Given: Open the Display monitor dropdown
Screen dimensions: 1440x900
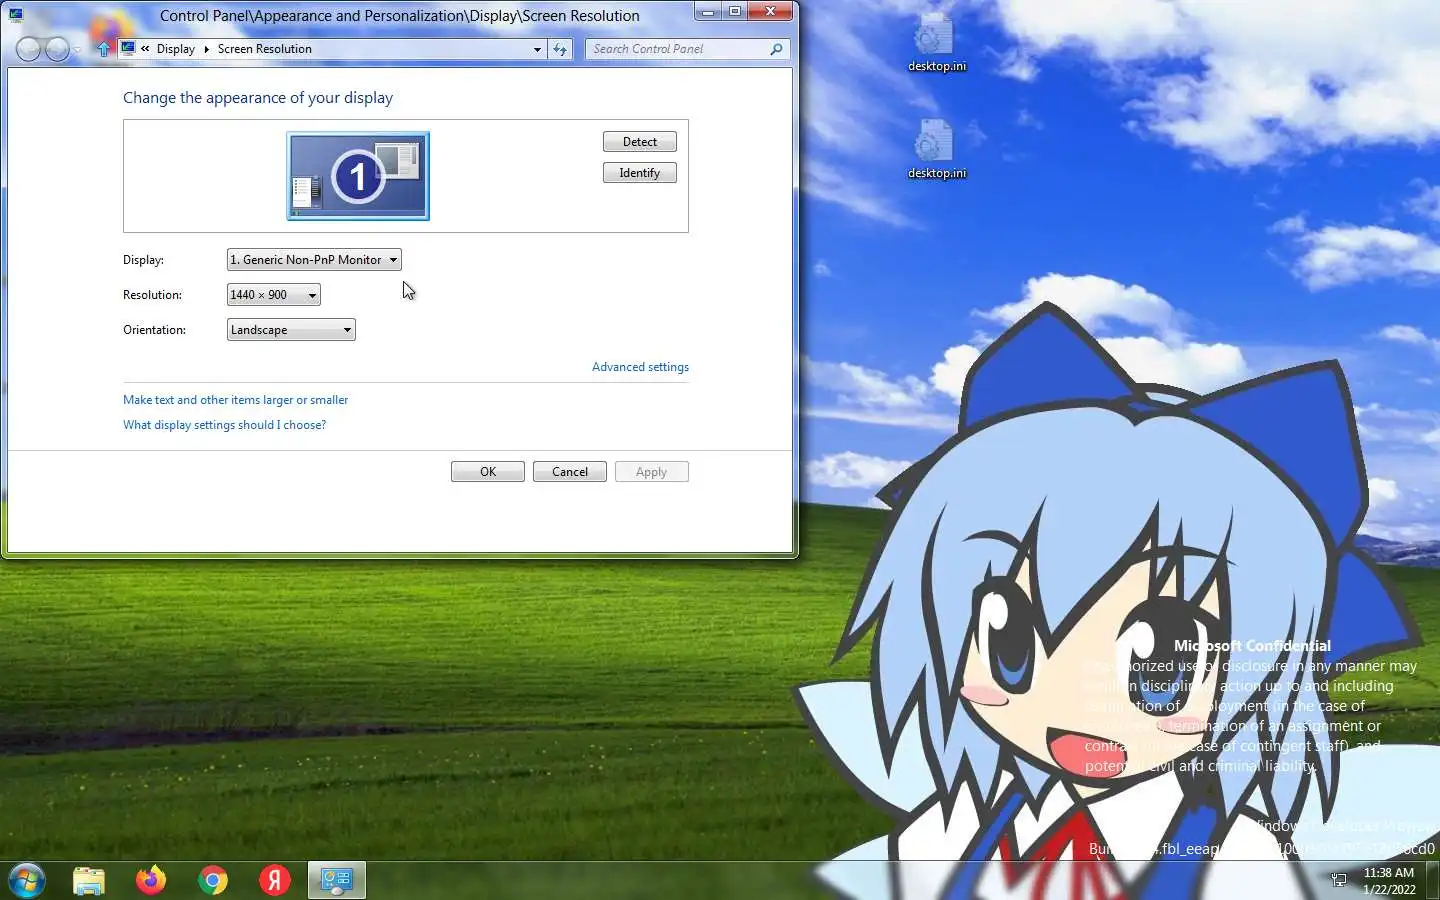Looking at the screenshot, I should (x=314, y=260).
